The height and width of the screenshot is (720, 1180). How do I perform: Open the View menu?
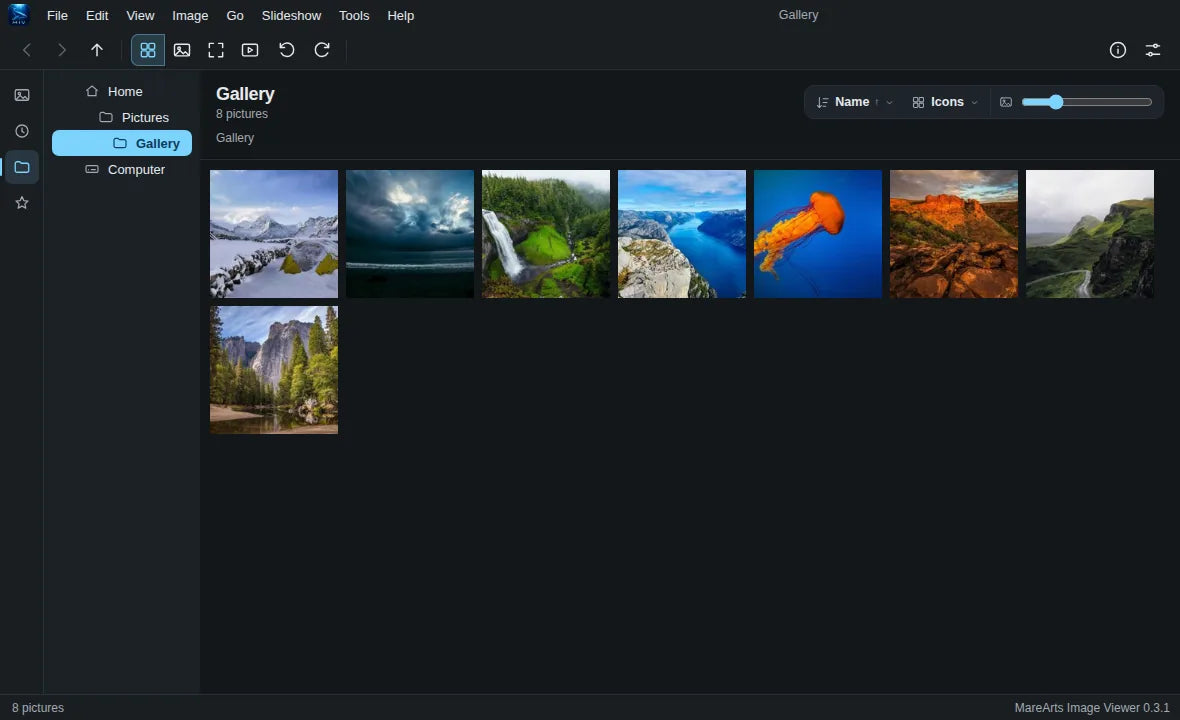140,15
